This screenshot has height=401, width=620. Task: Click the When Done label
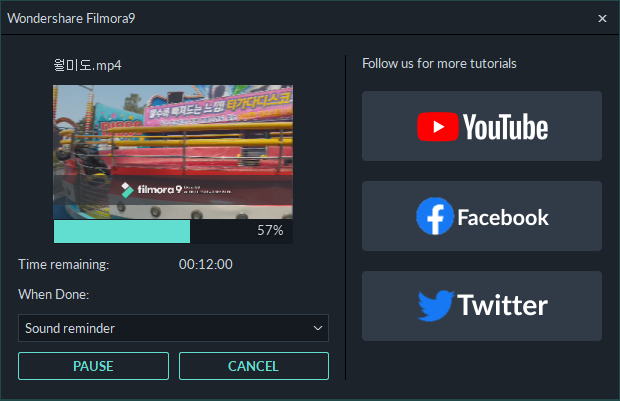click(x=54, y=294)
